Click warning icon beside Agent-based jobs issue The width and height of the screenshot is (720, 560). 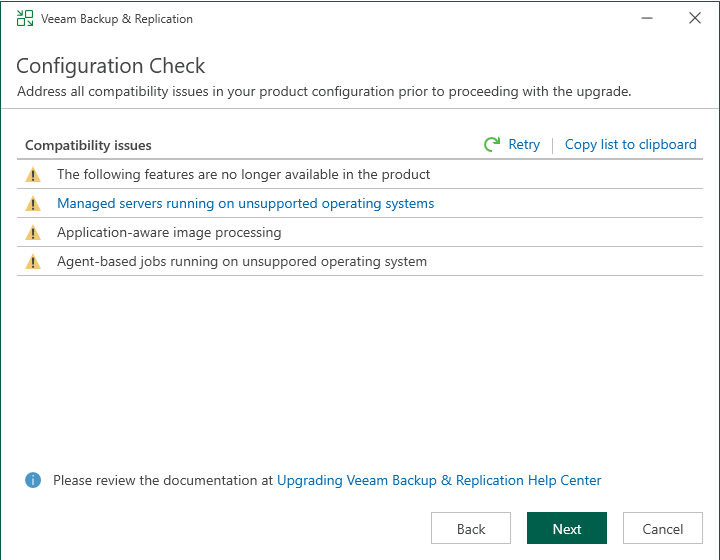pyautogui.click(x=33, y=262)
